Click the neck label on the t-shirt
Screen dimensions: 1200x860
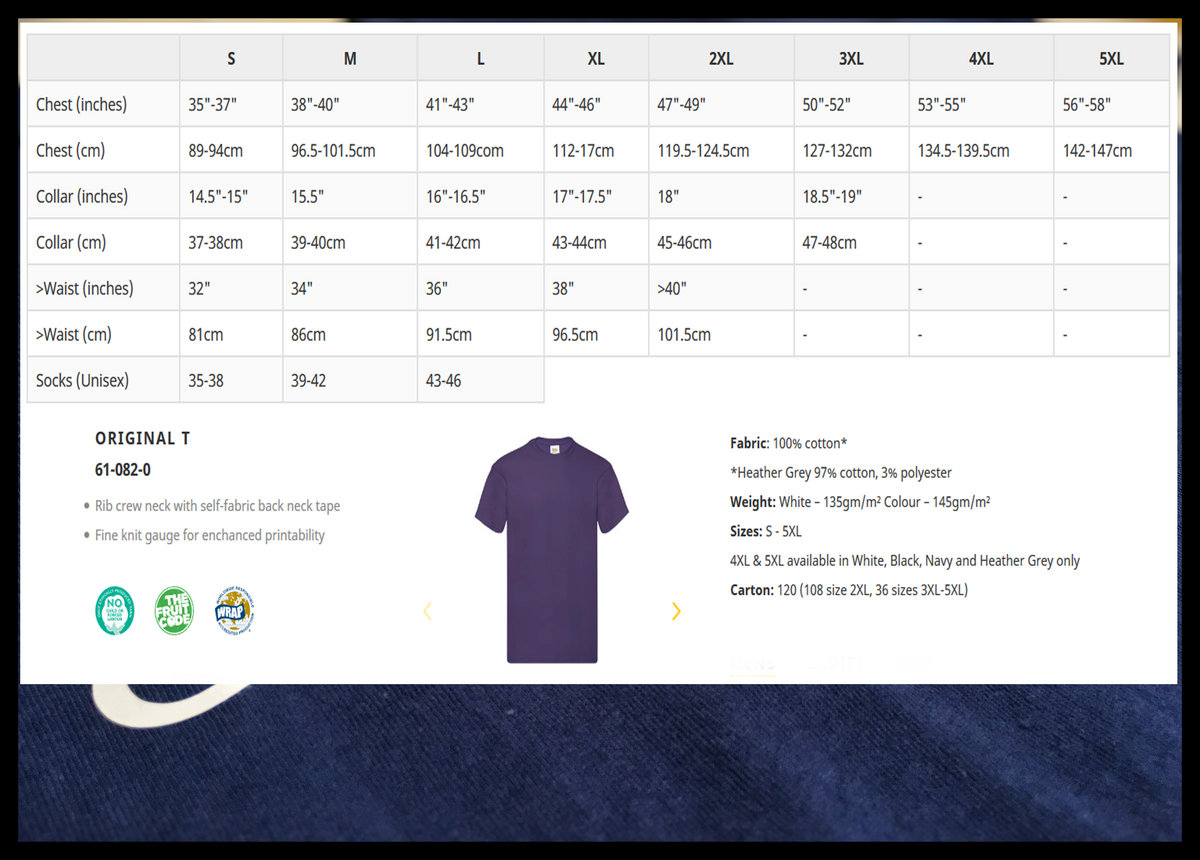[551, 448]
